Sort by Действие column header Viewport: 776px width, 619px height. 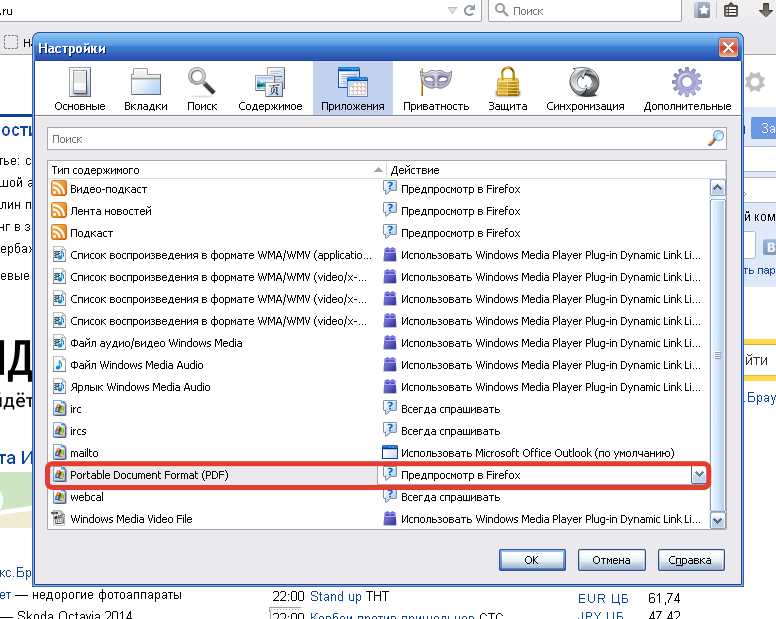(556, 170)
